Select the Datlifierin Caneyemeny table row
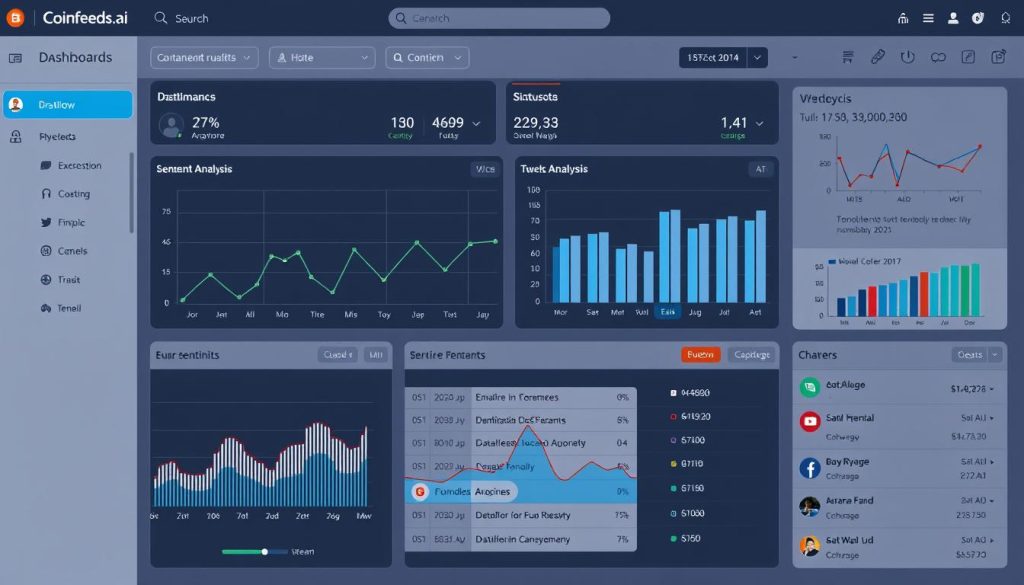Screen dimensions: 1024x585 (x=520, y=539)
